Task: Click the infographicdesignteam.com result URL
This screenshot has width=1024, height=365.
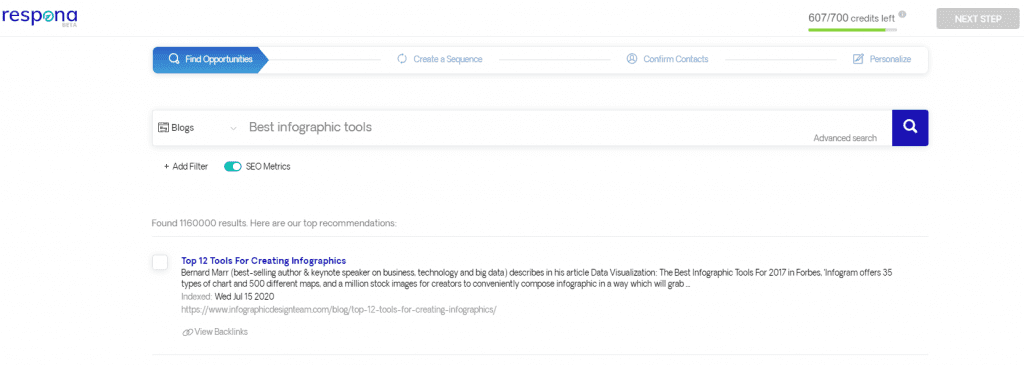Action: 339,309
